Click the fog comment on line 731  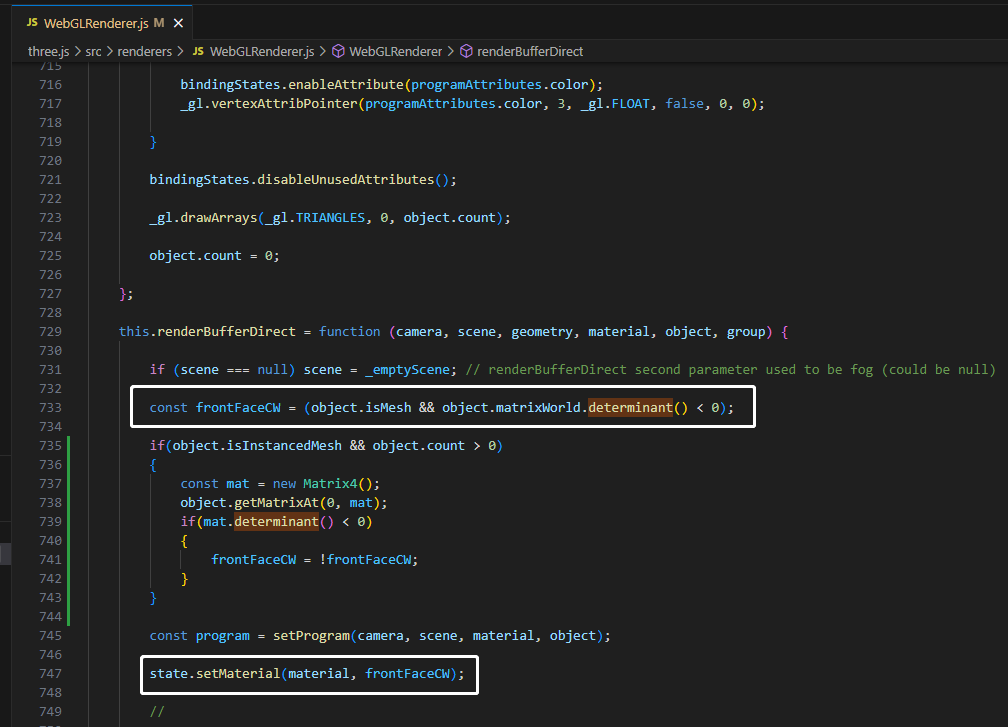point(730,370)
